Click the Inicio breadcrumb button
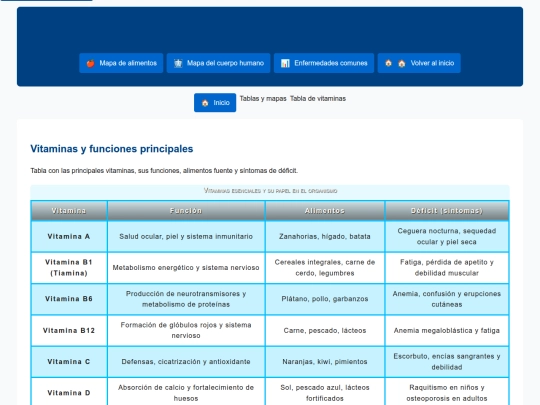This screenshot has height=405, width=540. pos(215,103)
